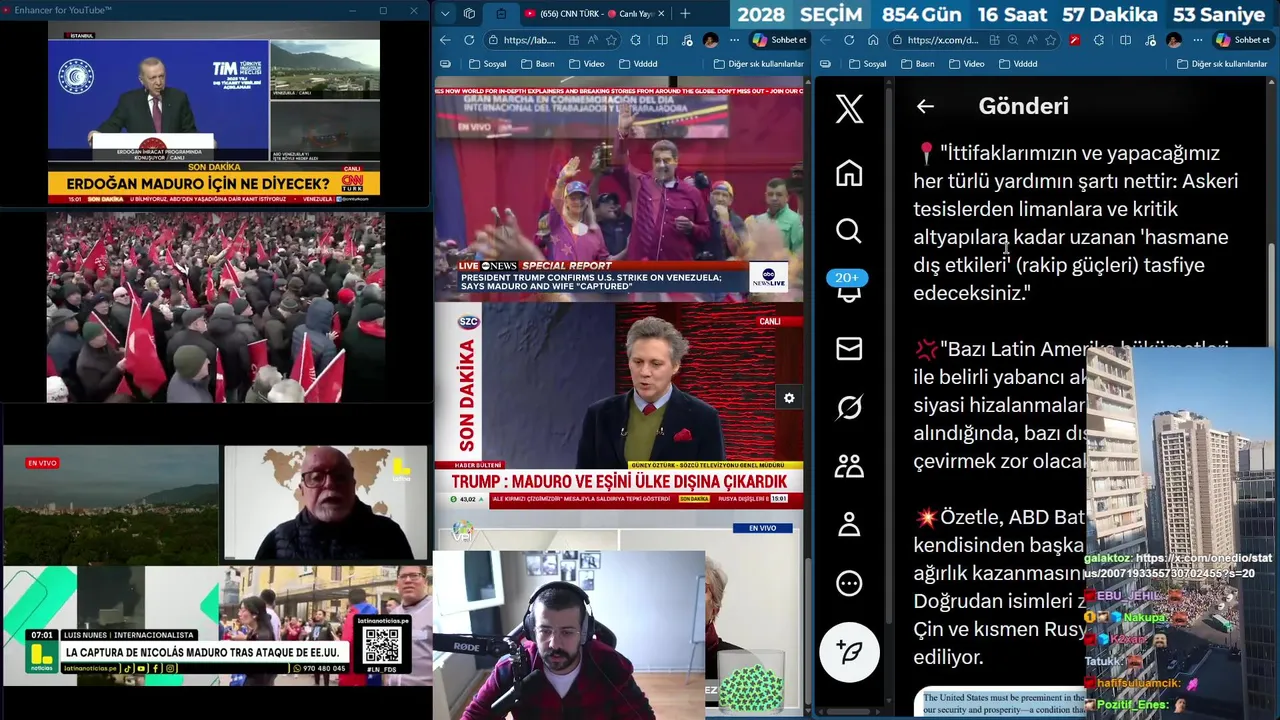1280x720 pixels.
Task: Expand the tab search dropdown chevron
Action: (445, 14)
